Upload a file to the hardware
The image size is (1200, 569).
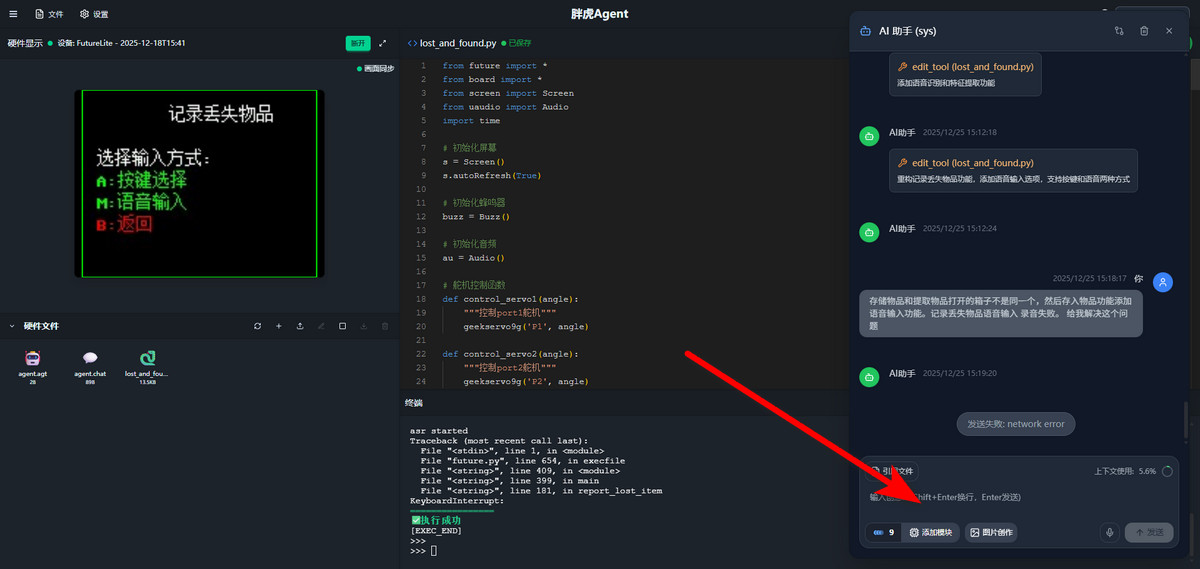(300, 326)
